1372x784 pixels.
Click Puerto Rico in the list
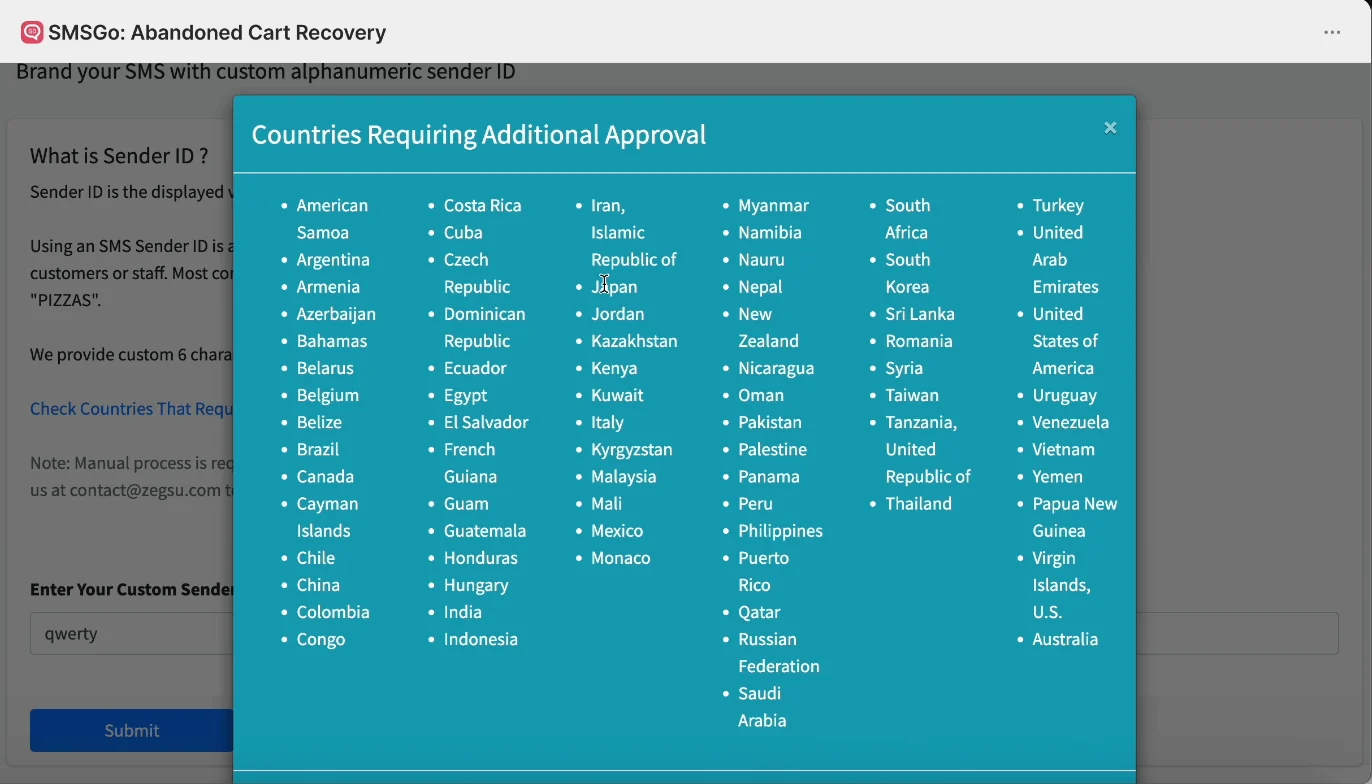(764, 571)
